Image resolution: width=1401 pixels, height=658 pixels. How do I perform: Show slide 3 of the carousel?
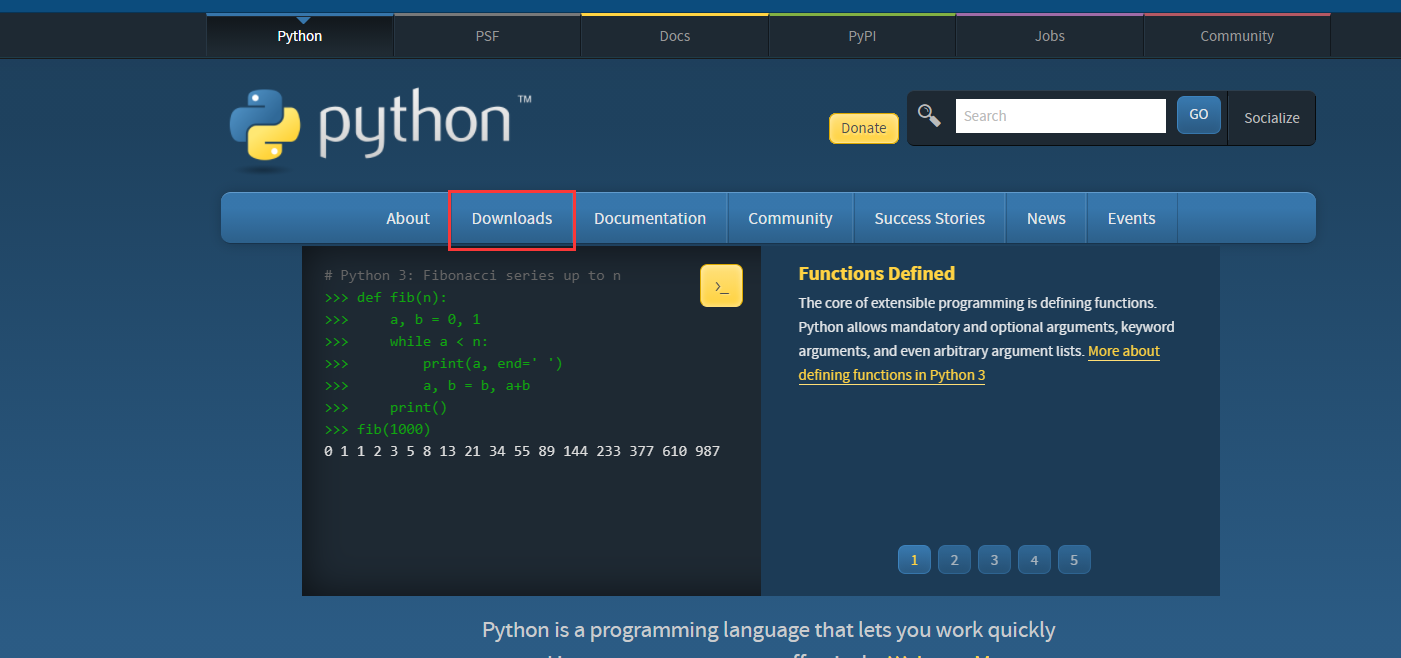tap(994, 560)
